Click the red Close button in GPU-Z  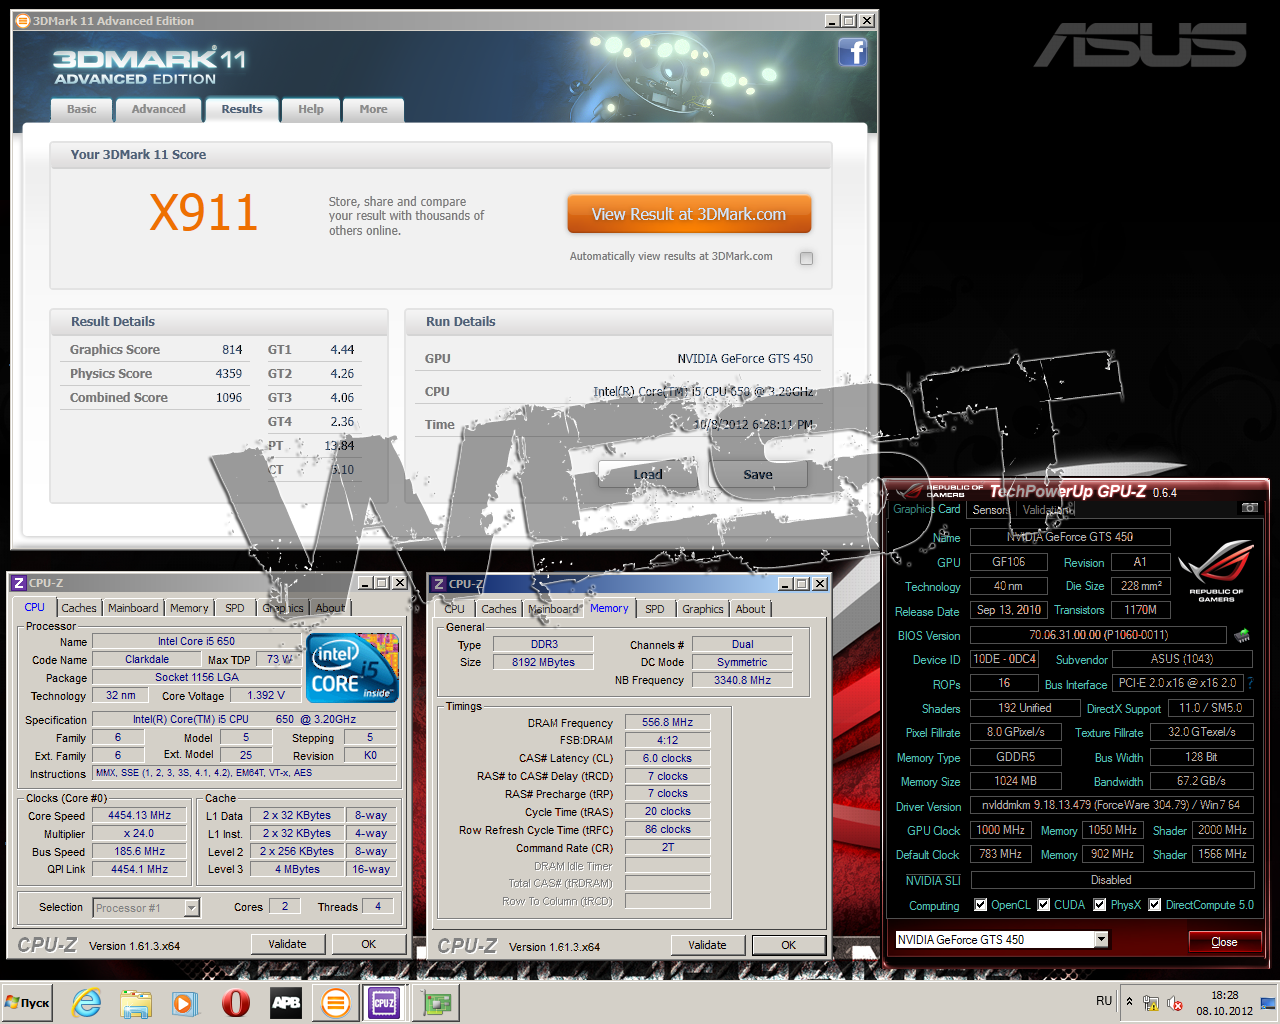pyautogui.click(x=1224, y=942)
